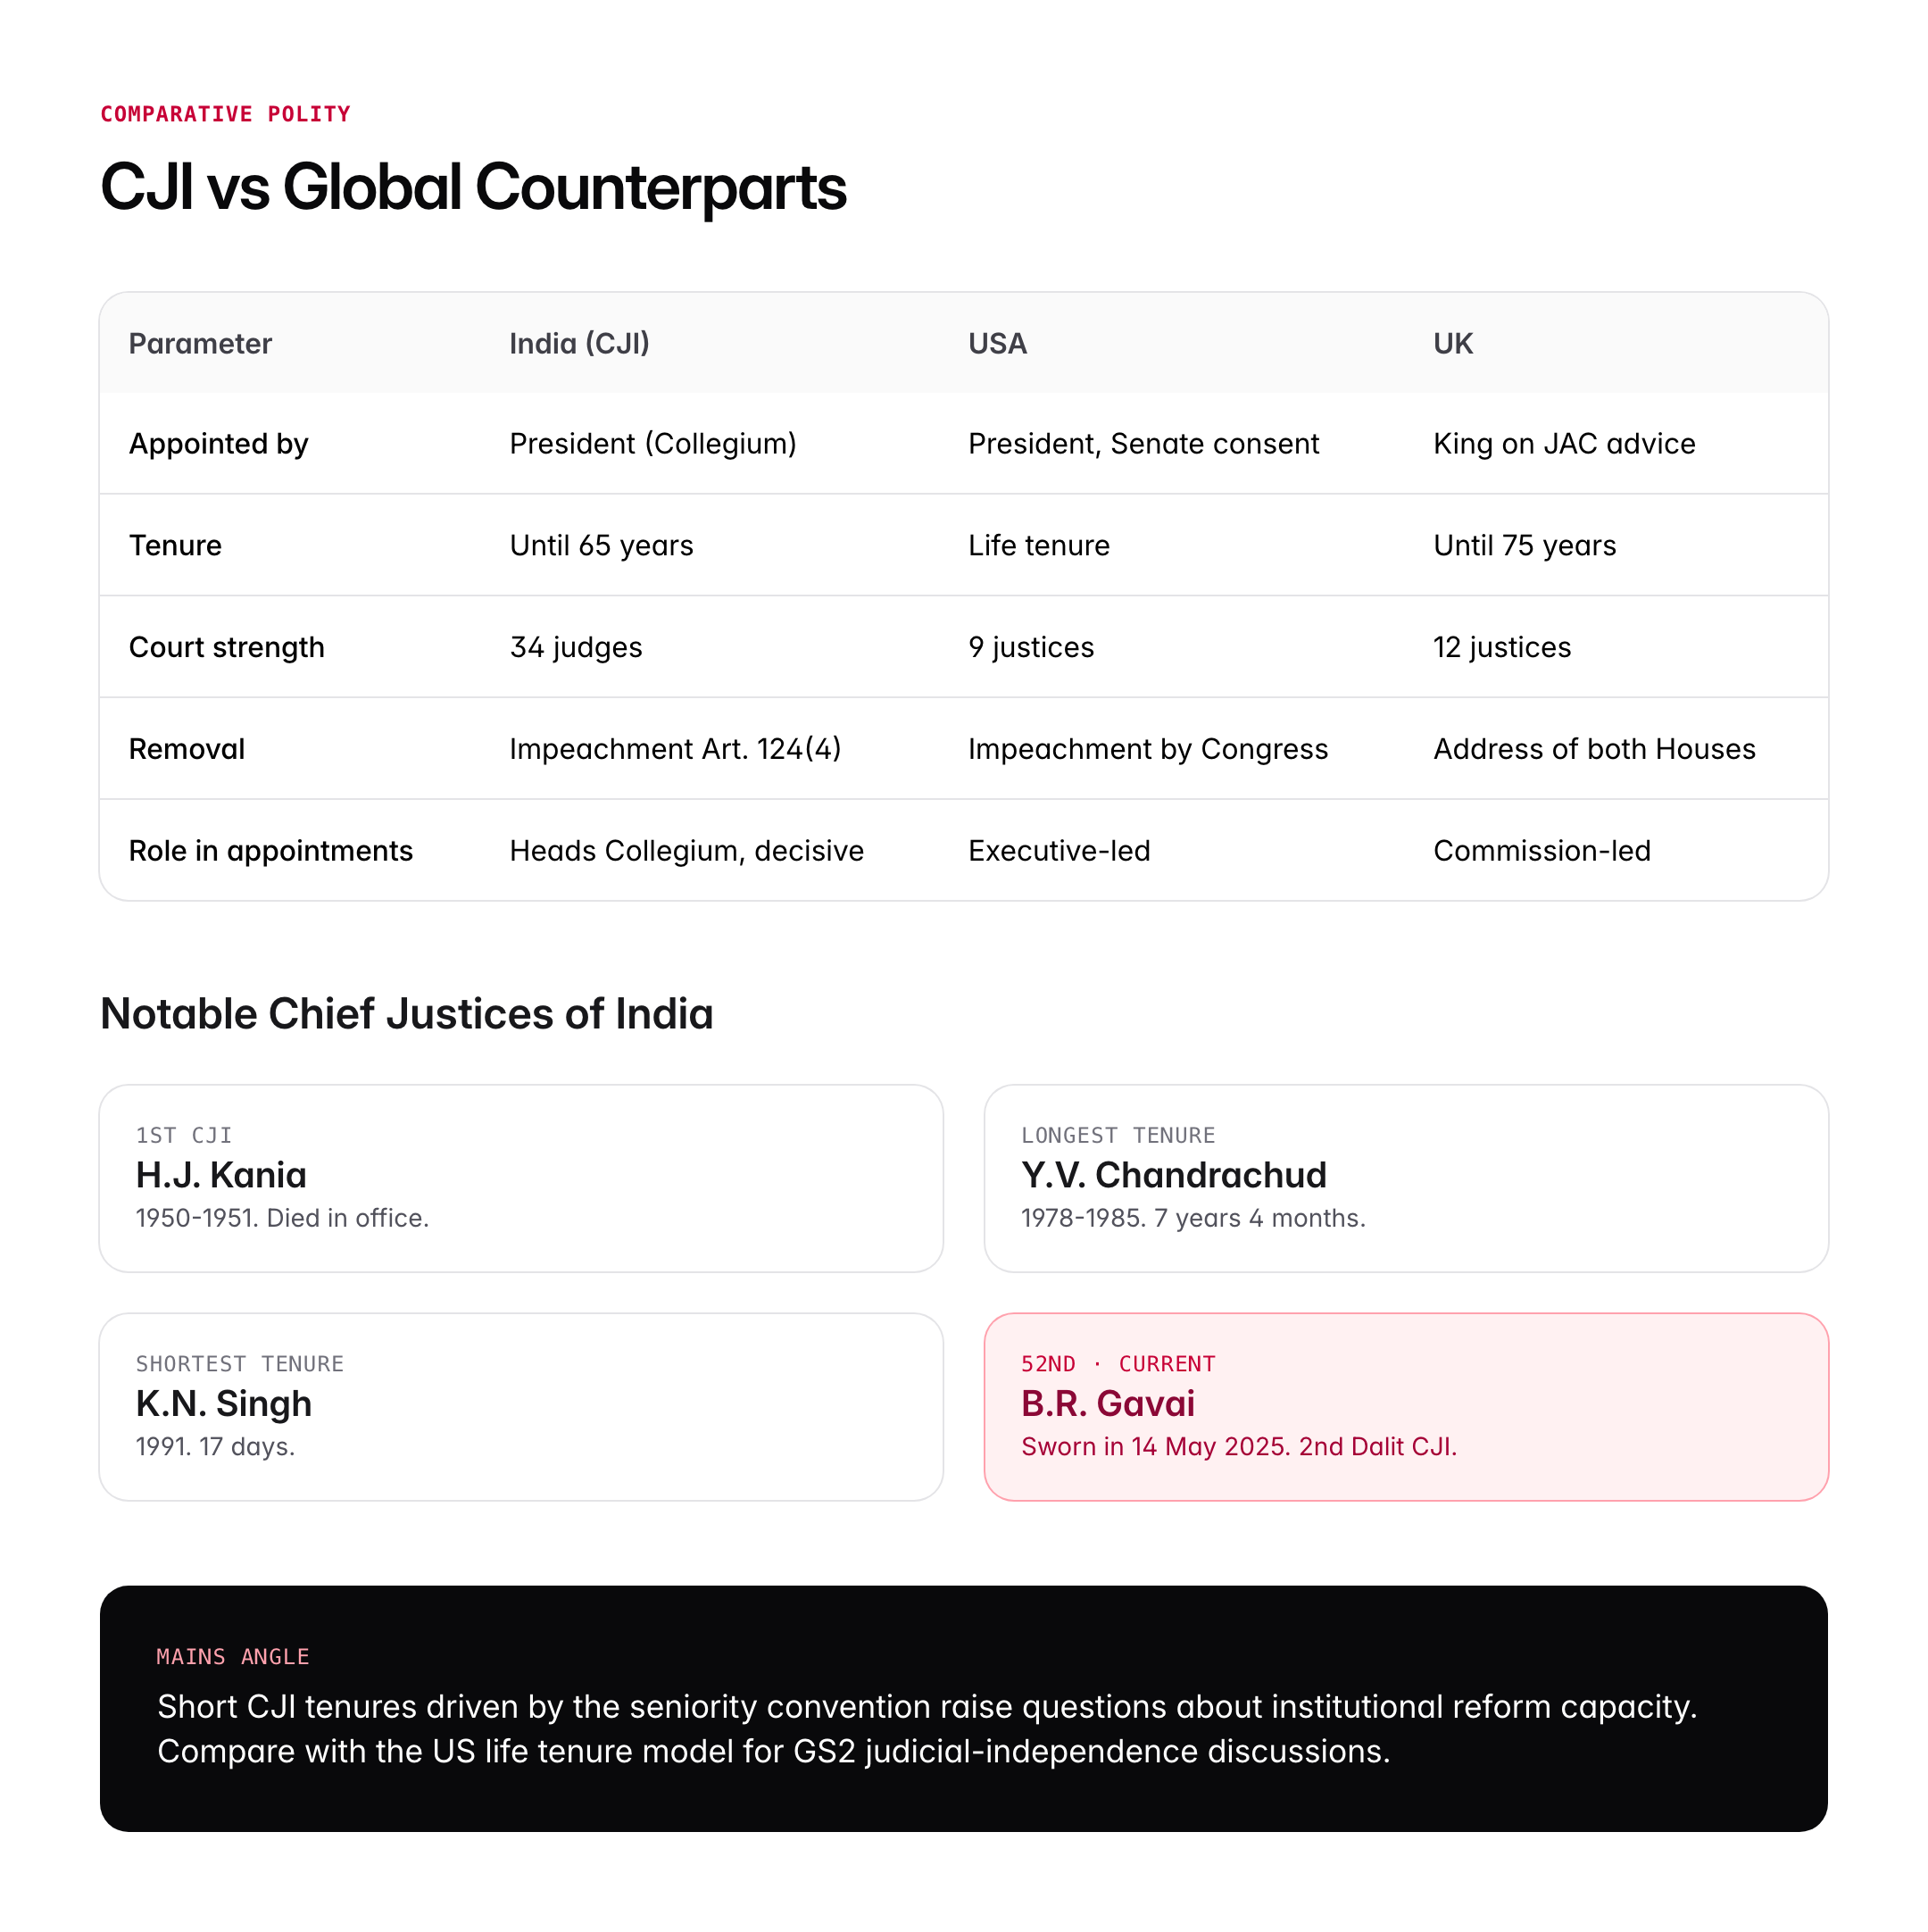1928x1932 pixels.
Task: Select the 'Until 75 years' cell
Action: pos(1524,545)
